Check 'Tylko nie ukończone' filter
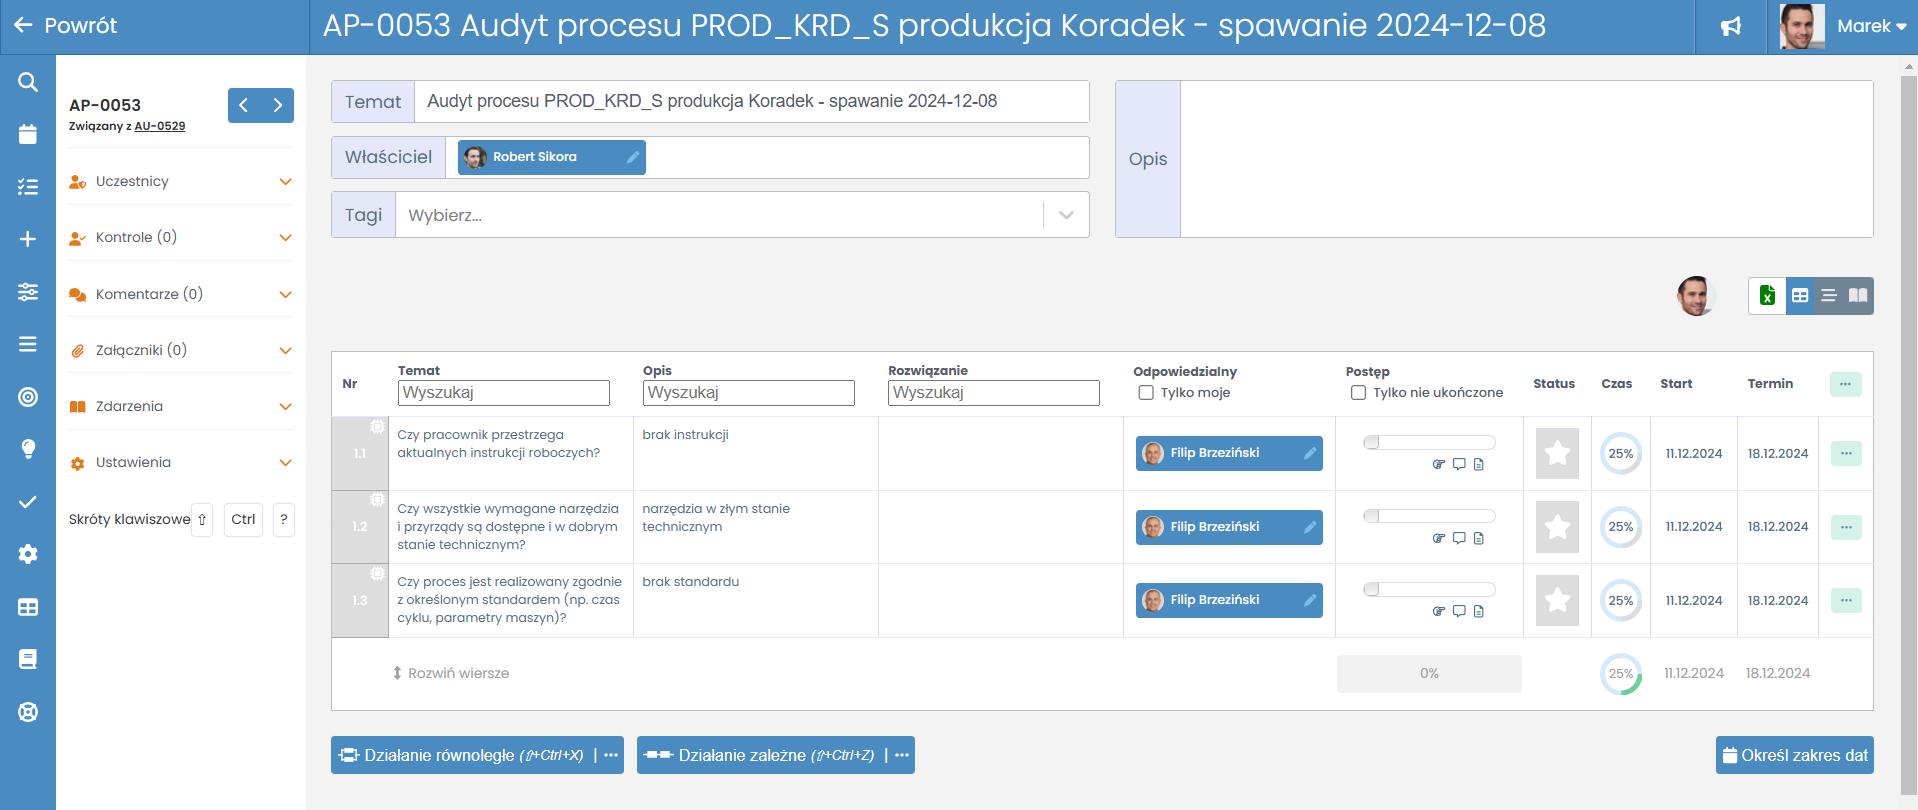Image resolution: width=1918 pixels, height=810 pixels. [1358, 393]
